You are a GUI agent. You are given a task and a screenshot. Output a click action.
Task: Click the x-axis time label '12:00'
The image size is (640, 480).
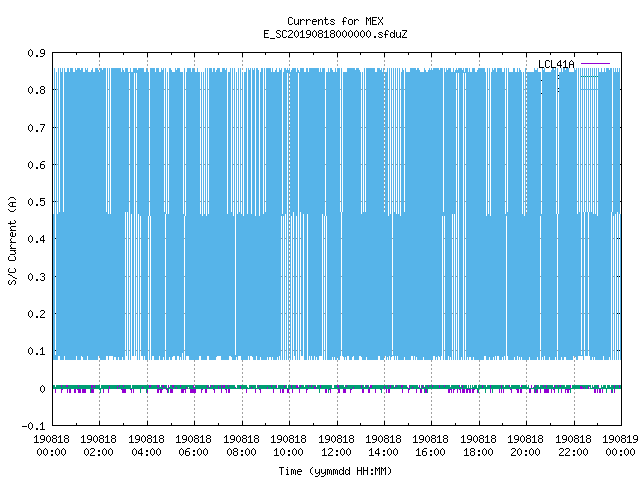point(336,452)
